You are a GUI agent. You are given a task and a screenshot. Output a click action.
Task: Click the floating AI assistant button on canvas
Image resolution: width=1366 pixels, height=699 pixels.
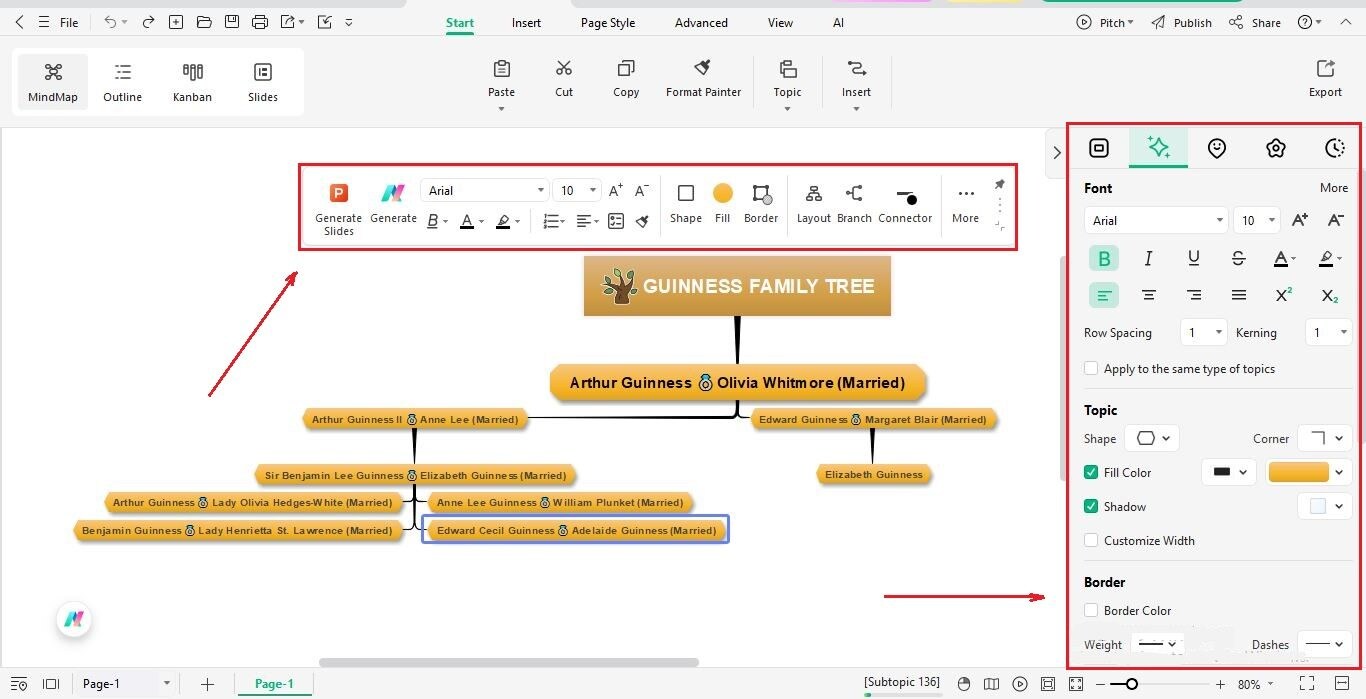[x=74, y=620]
